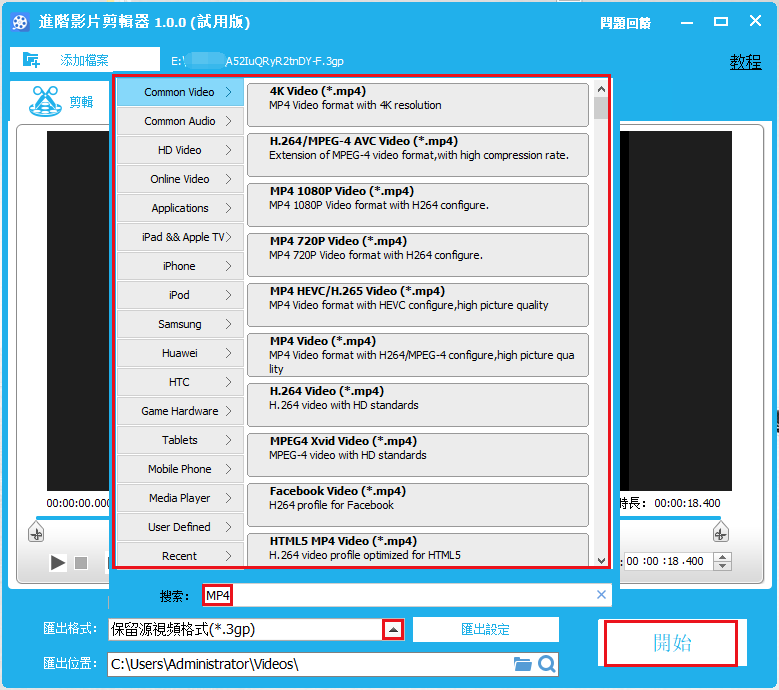The width and height of the screenshot is (779, 690).
Task: Open the Mobile Phone category
Action: pos(180,468)
